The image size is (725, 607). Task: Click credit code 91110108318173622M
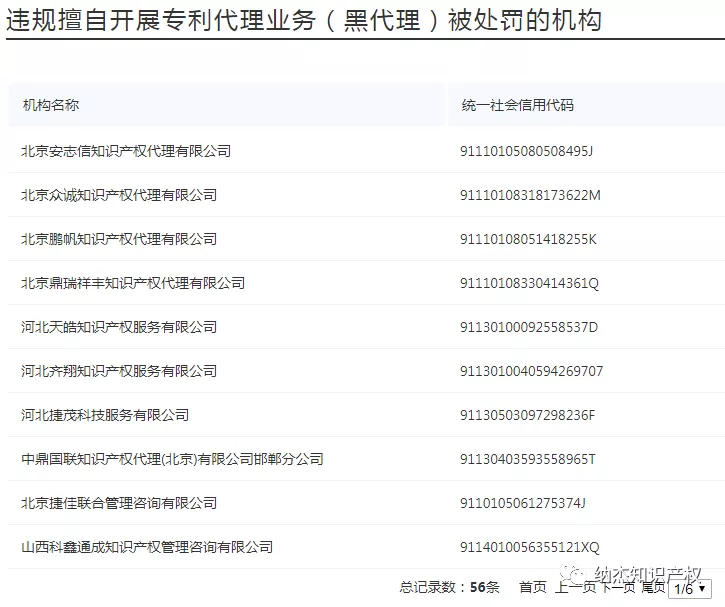click(x=530, y=195)
